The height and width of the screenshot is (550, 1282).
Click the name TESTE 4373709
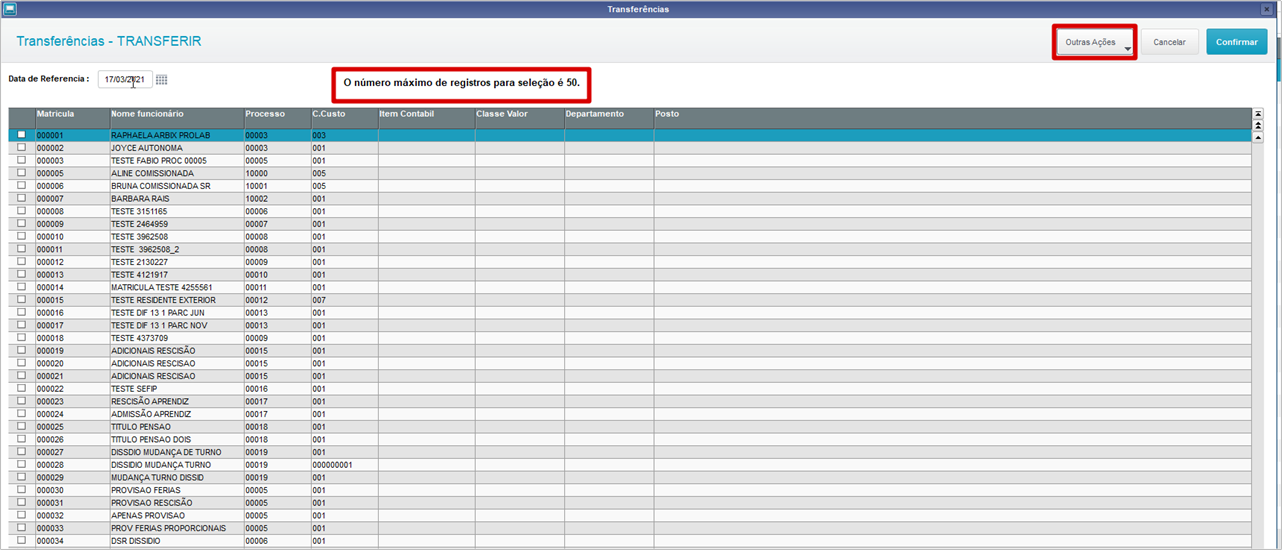point(139,338)
